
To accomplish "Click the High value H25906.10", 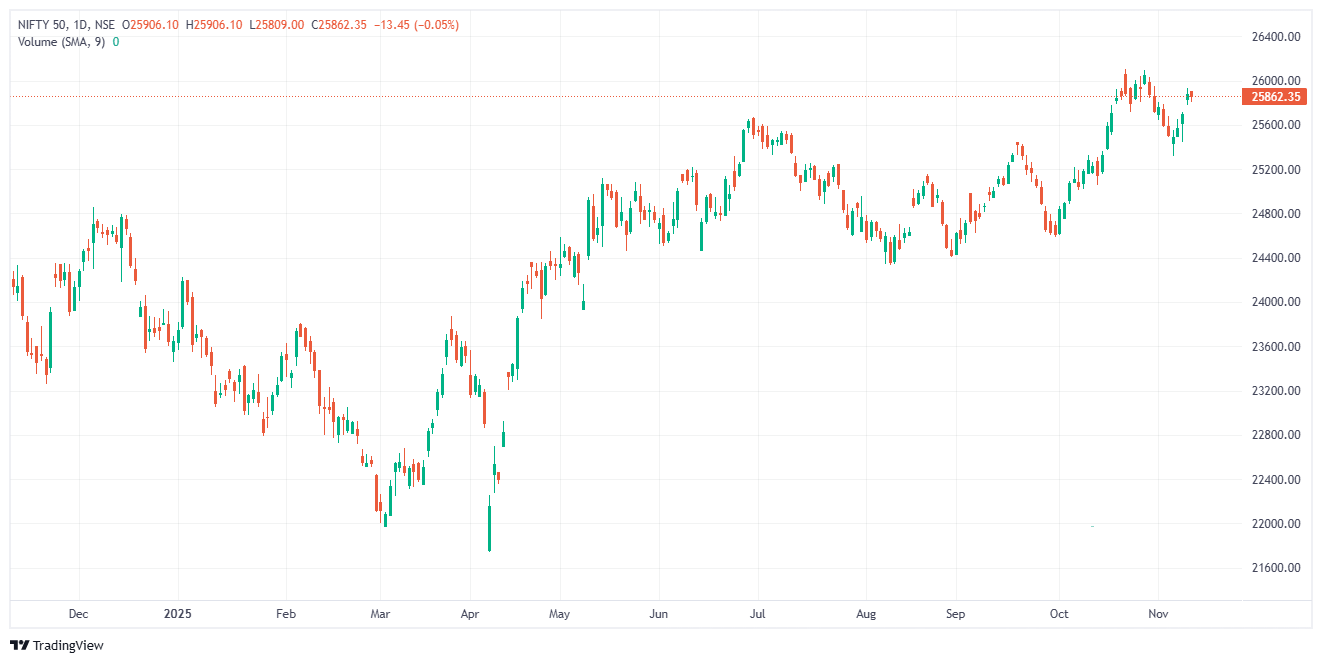I will (214, 25).
